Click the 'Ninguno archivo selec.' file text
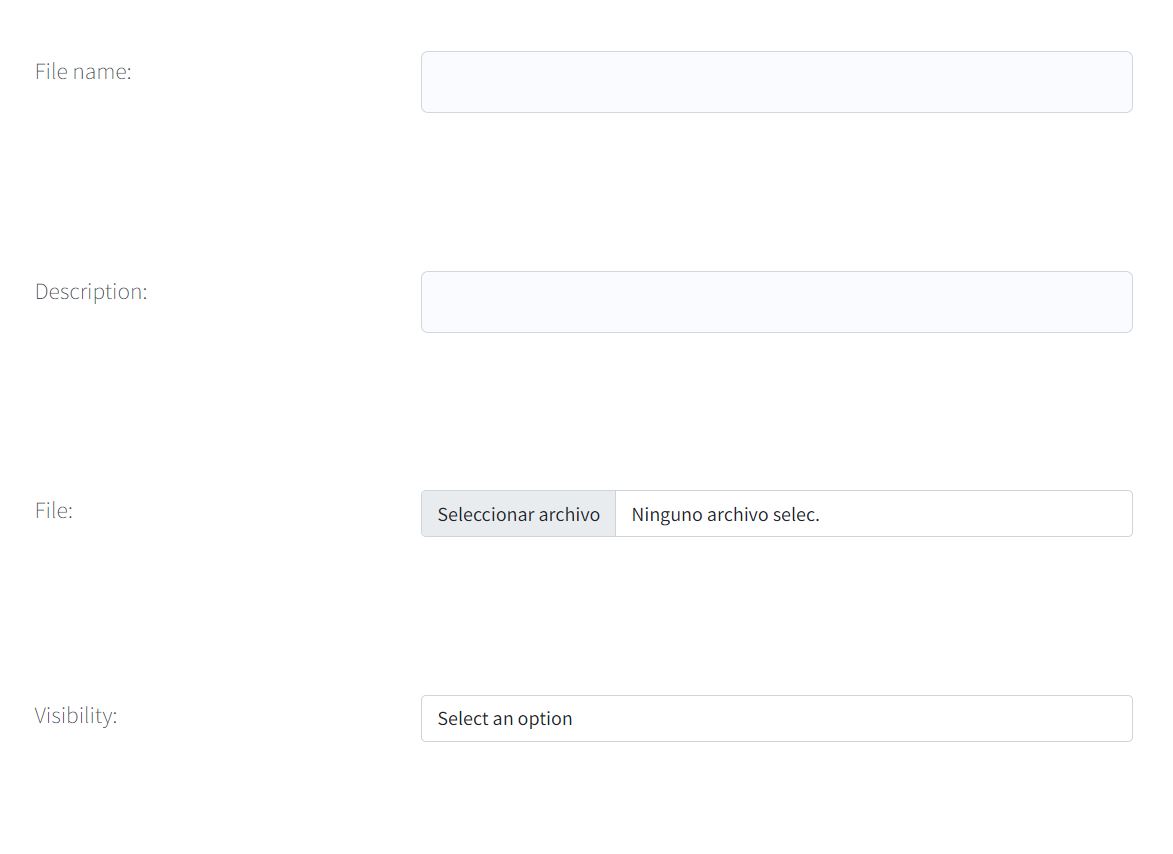Image resolution: width=1173 pixels, height=854 pixels. click(x=725, y=514)
